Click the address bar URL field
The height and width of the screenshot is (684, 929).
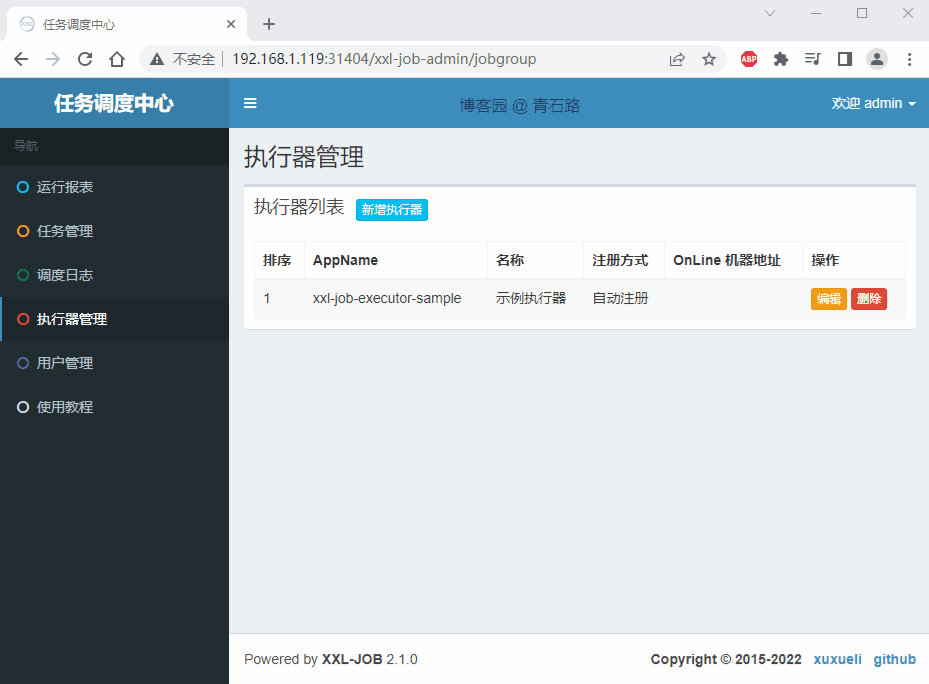point(384,59)
